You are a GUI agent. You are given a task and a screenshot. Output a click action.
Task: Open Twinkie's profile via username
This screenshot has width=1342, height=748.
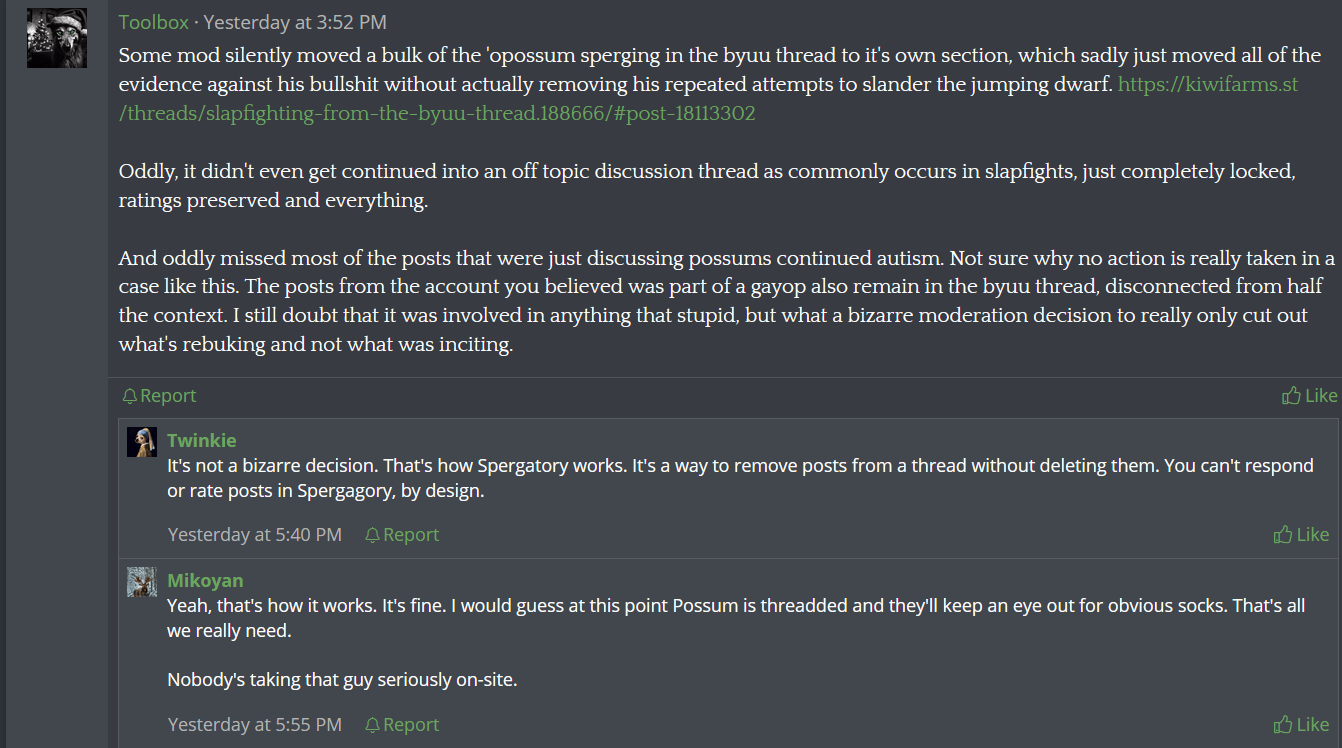pyautogui.click(x=202, y=440)
